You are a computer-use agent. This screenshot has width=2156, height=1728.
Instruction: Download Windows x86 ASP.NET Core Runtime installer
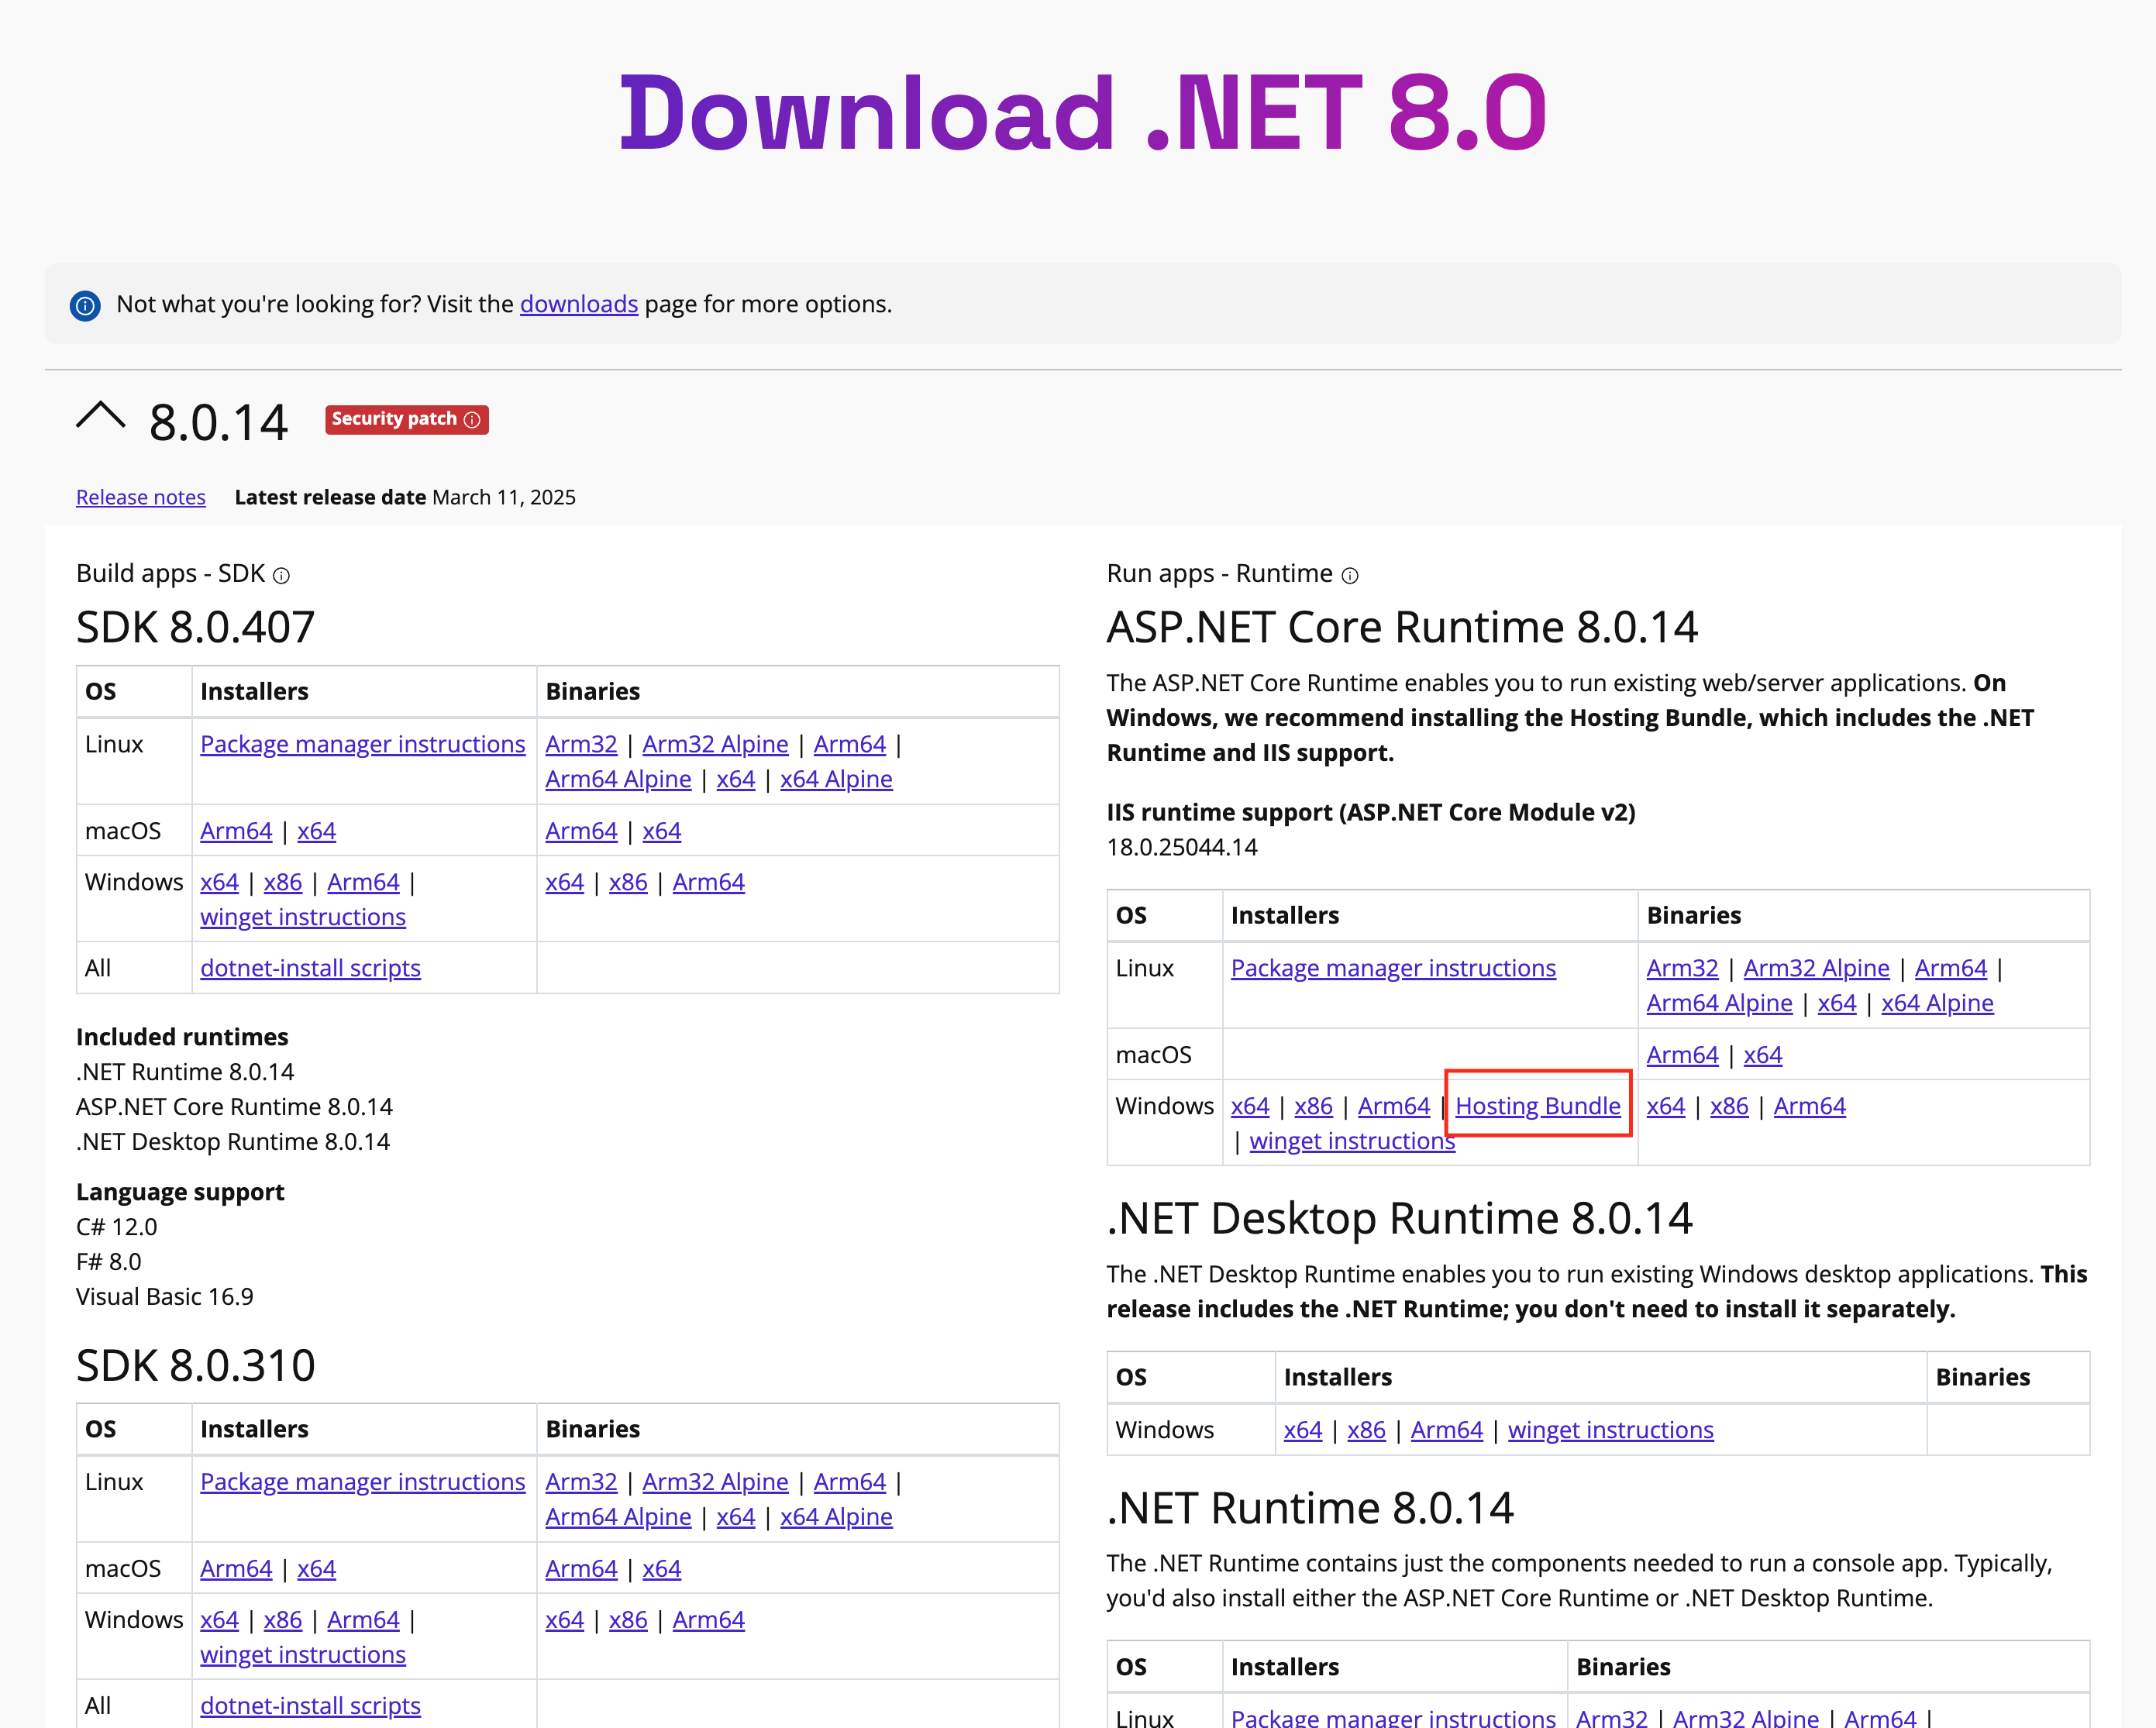(1313, 1106)
